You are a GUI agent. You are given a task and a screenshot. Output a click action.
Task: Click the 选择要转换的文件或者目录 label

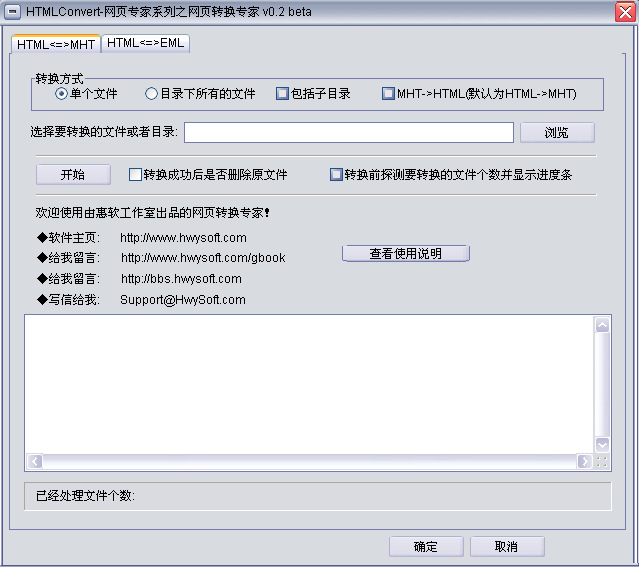104,132
